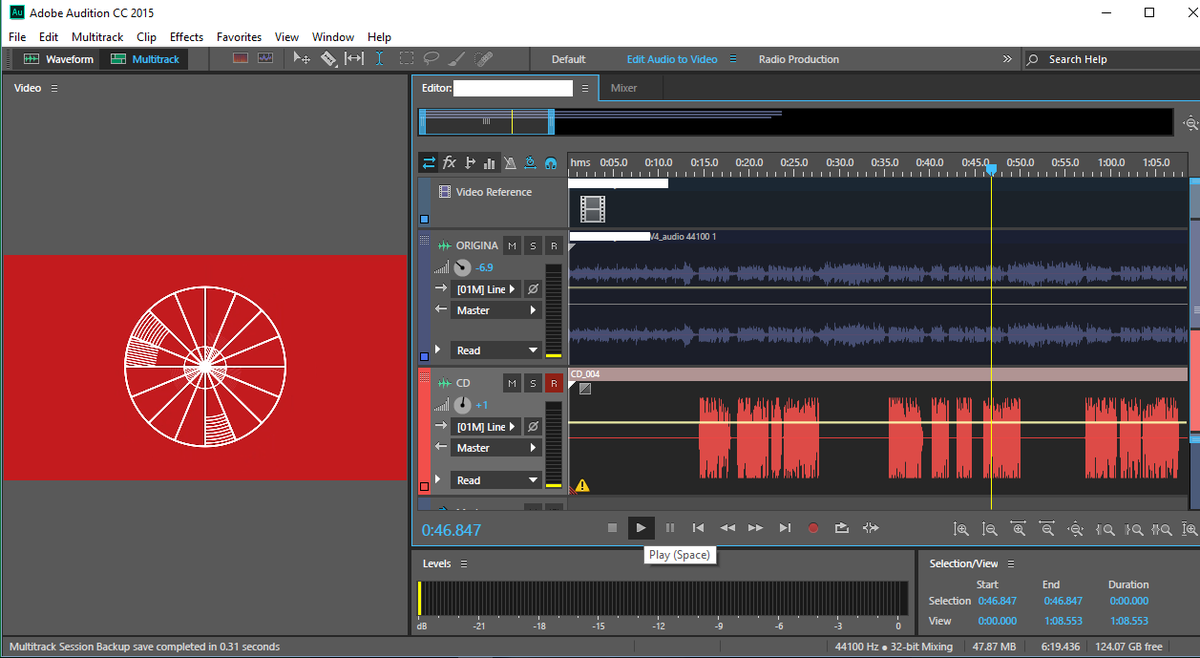The height and width of the screenshot is (658, 1200).
Task: Zoom out full on both axes
Action: (x=1075, y=529)
